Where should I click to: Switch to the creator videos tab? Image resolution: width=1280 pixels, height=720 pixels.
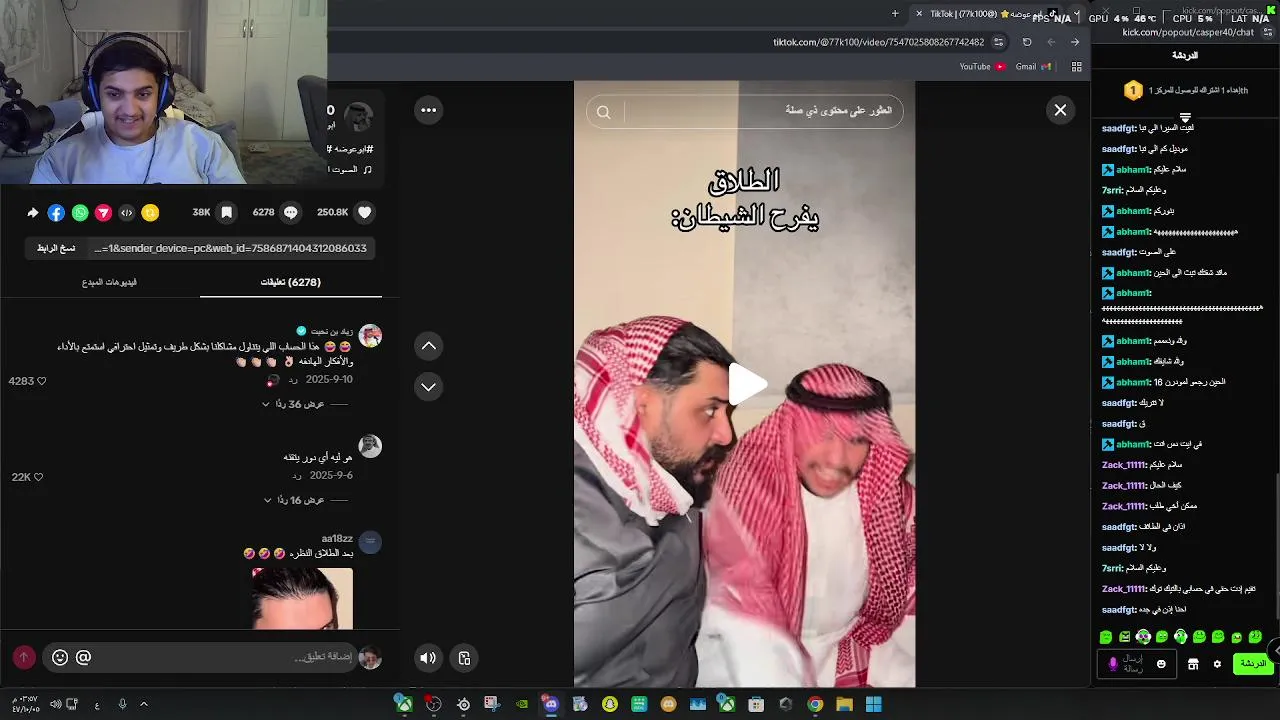click(109, 282)
